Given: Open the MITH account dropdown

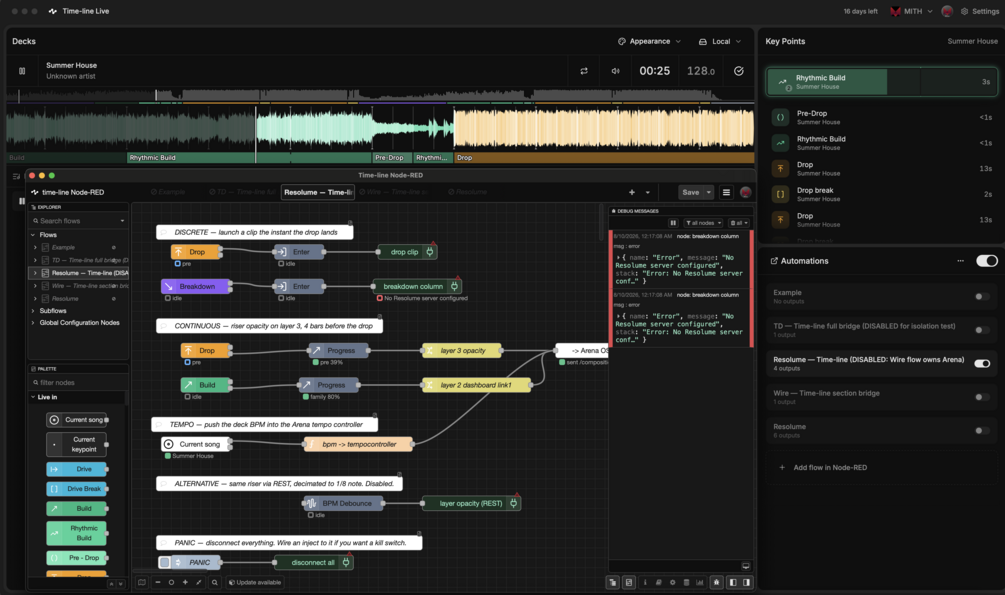Looking at the screenshot, I should pyautogui.click(x=911, y=12).
